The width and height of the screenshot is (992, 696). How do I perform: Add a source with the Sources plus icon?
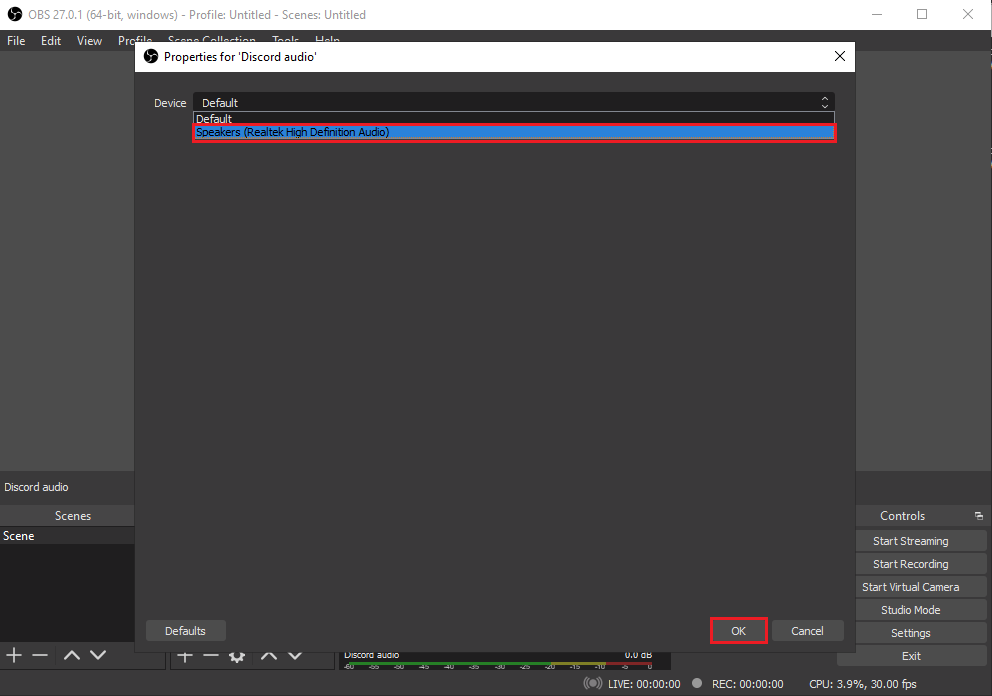point(185,656)
